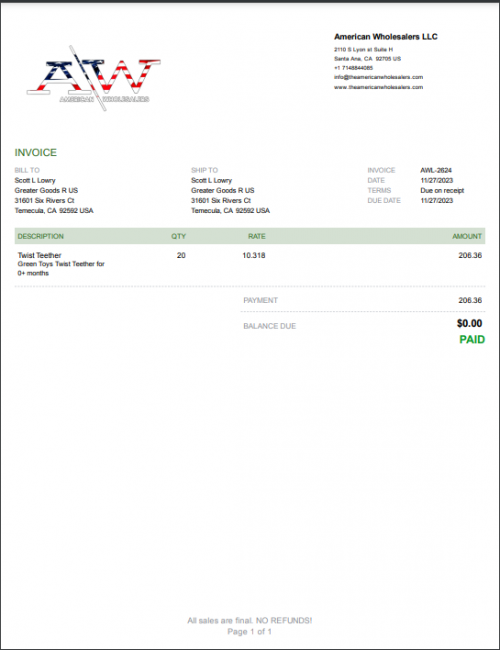Click Temecula, CA 92592 USA under BILL TO
This screenshot has height=650, width=500.
(54, 211)
